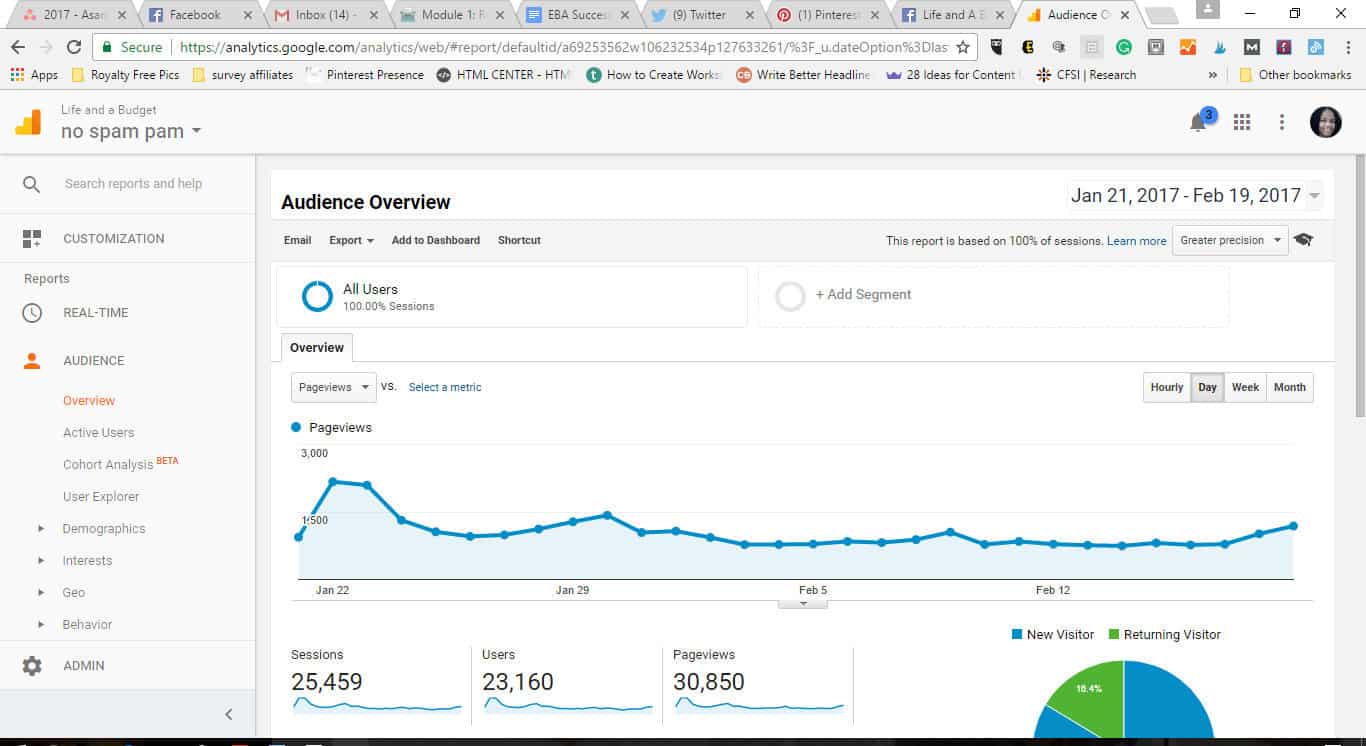Click the Customization dashboard icon

tap(32, 239)
